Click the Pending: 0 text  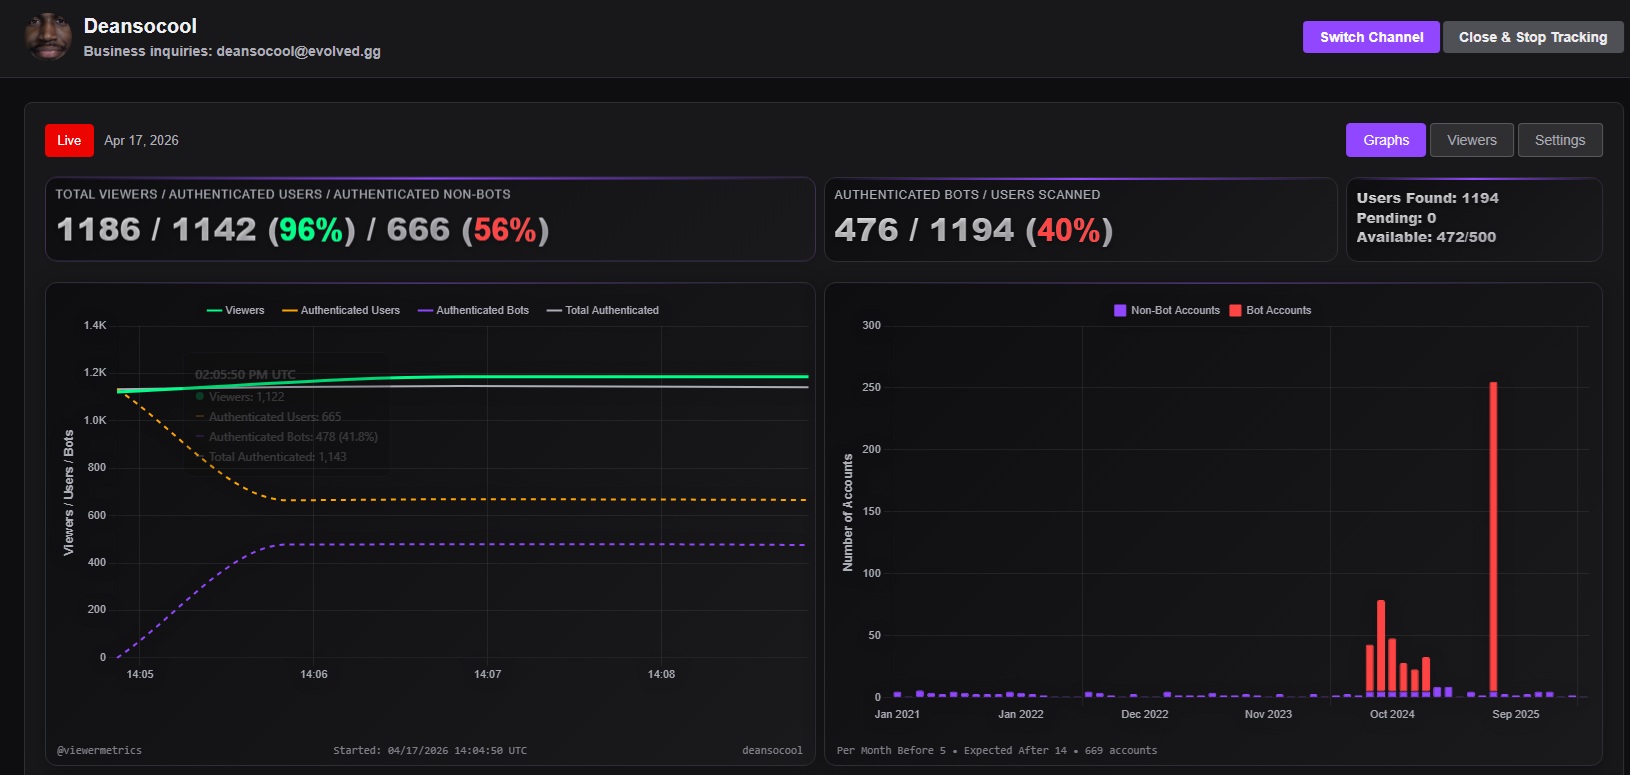[x=1396, y=218]
